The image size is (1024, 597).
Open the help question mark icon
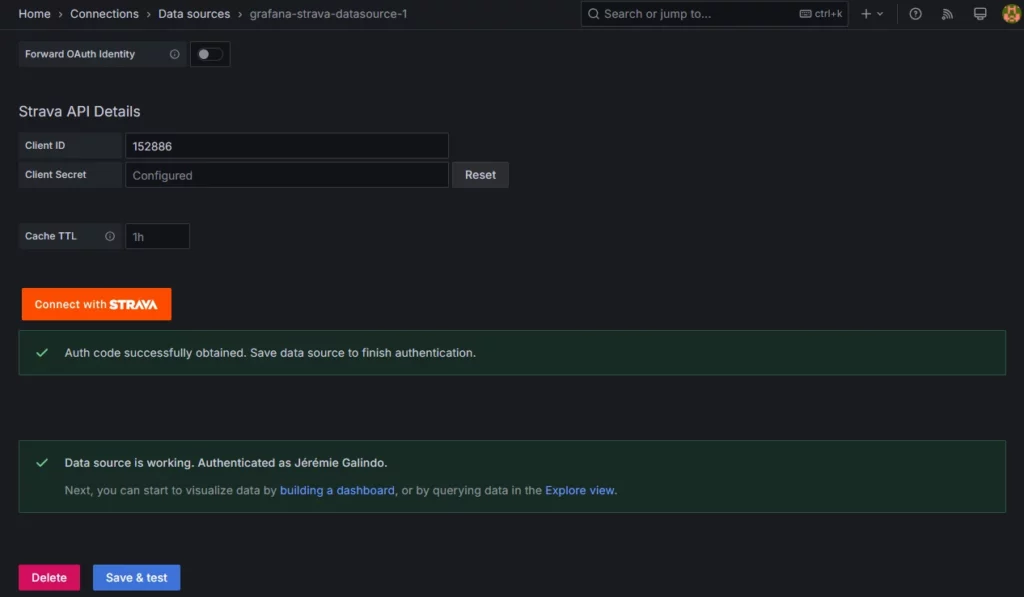pos(915,14)
